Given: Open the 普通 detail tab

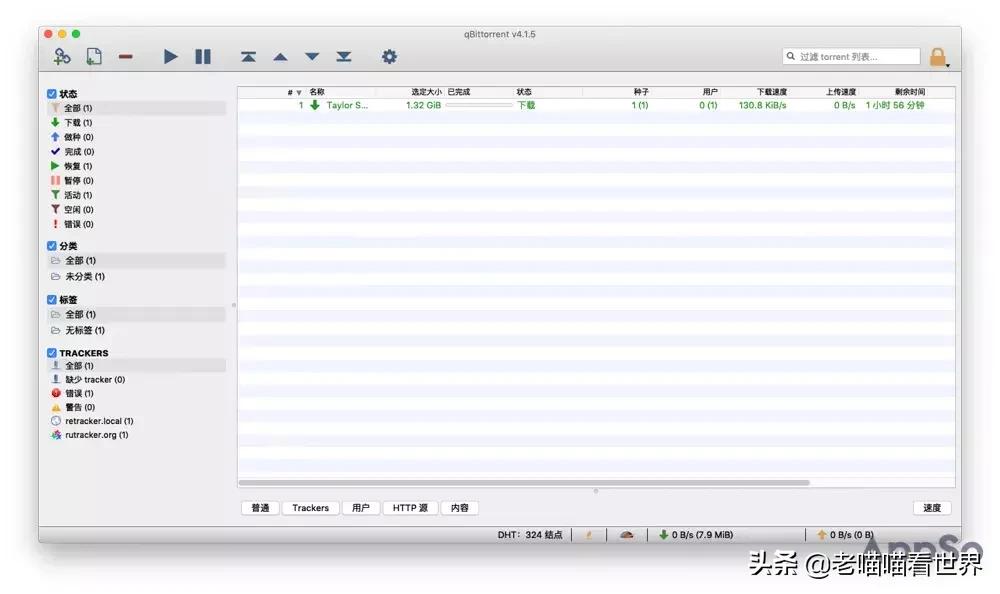Looking at the screenshot, I should 260,508.
